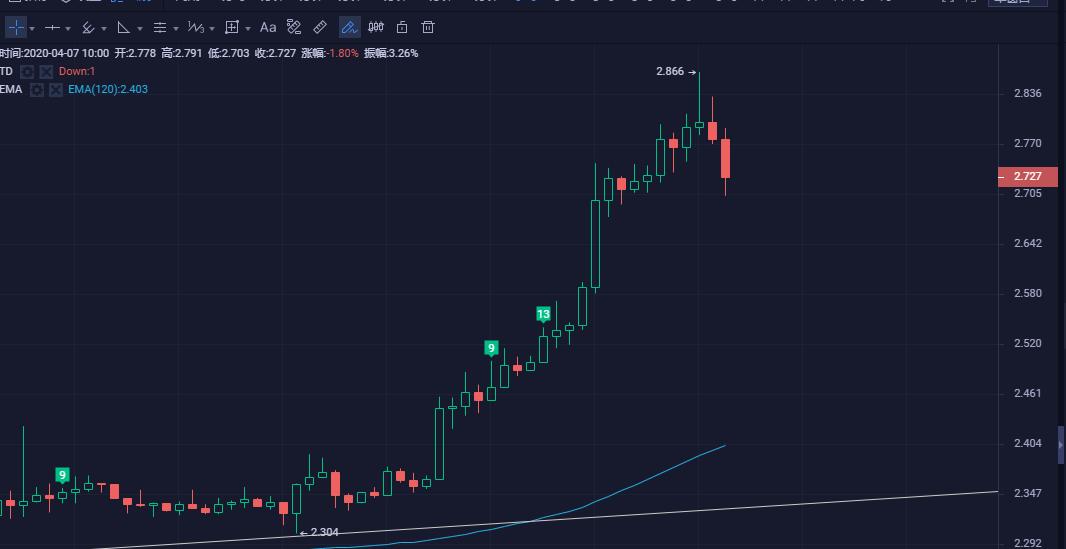Expand the horizontal line tool options arrow
1066x549 pixels.
click(x=67, y=29)
